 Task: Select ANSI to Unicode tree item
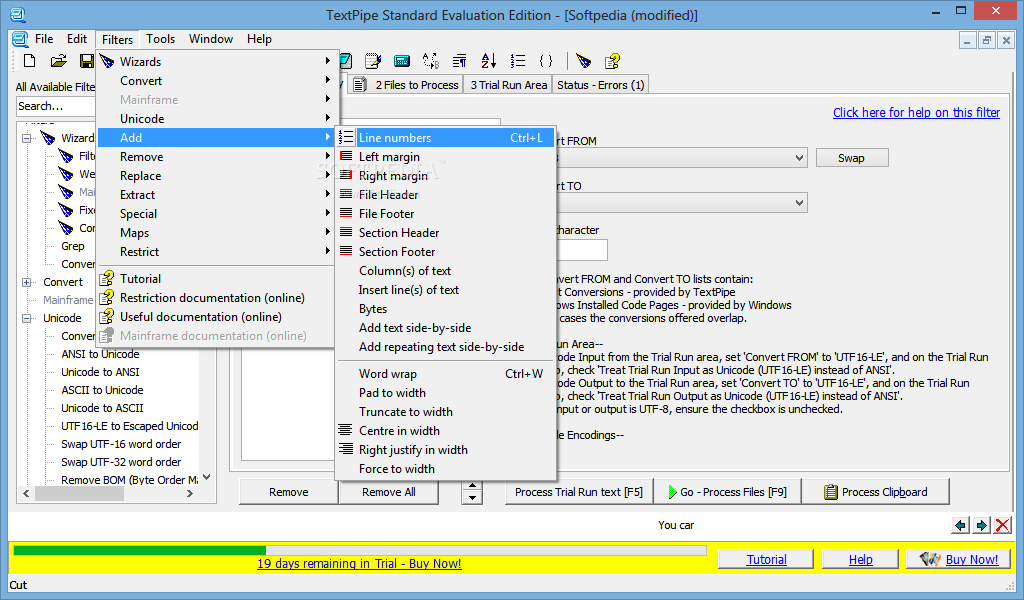point(100,354)
